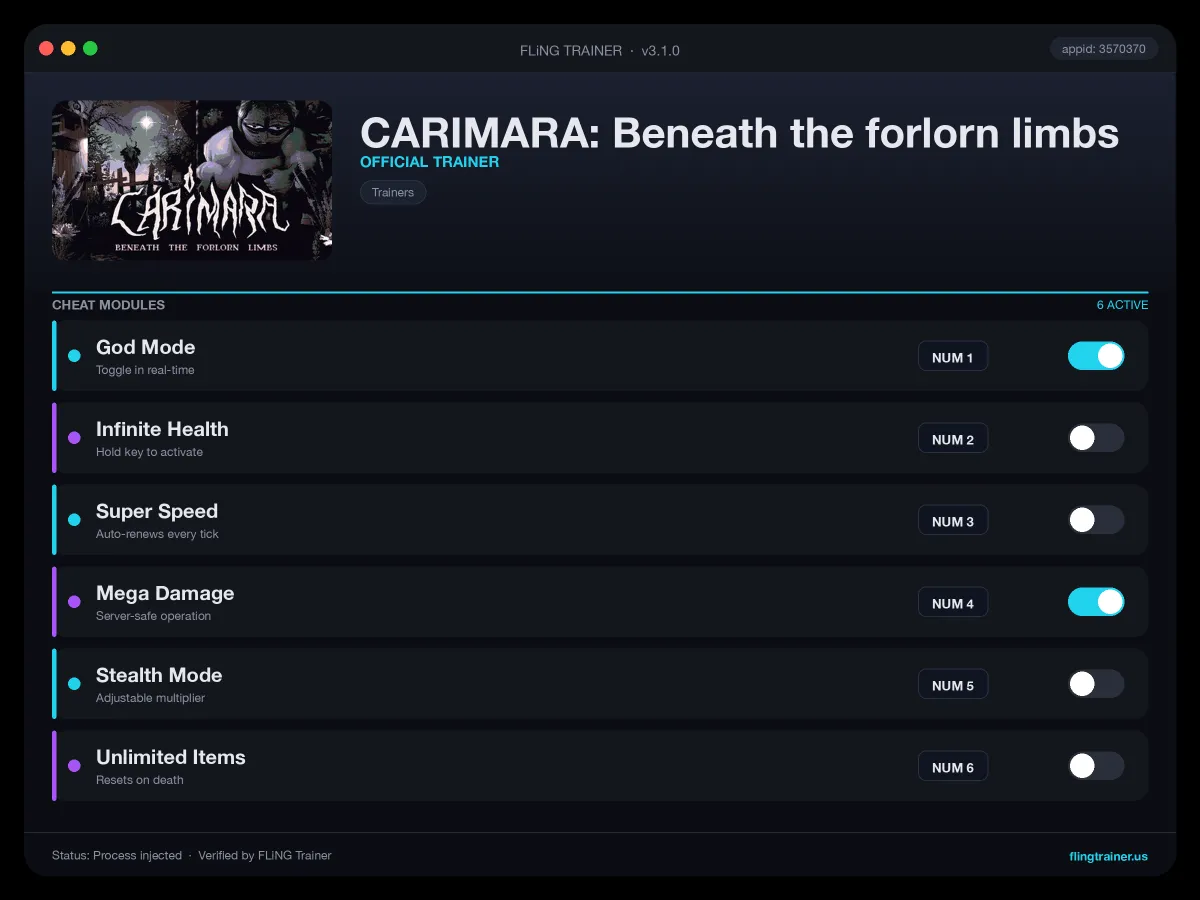This screenshot has height=900, width=1200.
Task: Click the NUM 4 hotkey button
Action: tap(953, 603)
